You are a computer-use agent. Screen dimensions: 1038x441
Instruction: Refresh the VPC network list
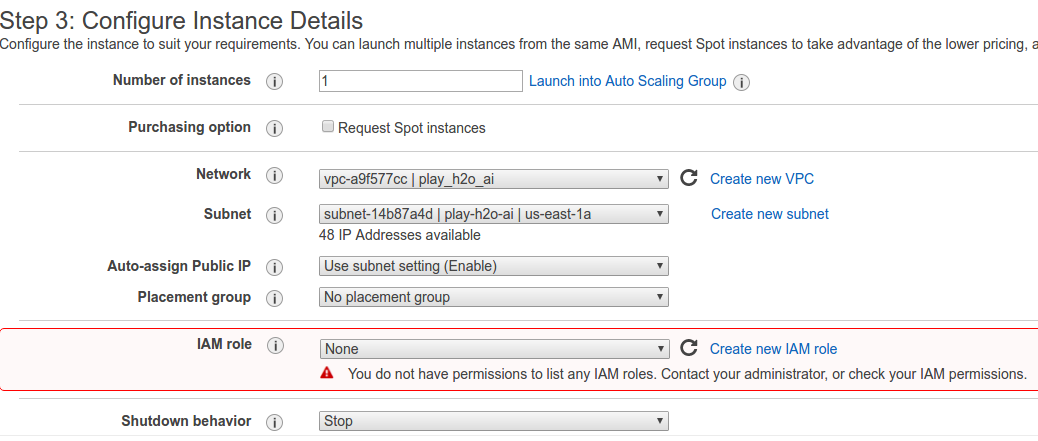[688, 178]
